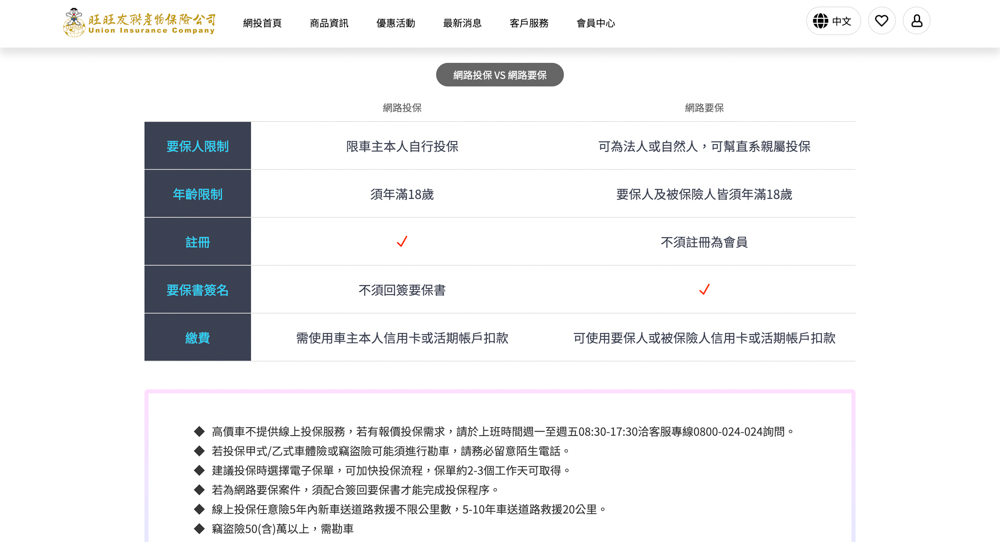Click the cell 可為法人或自然人，可幫直系親屬投保
The image size is (1000, 542).
(704, 146)
